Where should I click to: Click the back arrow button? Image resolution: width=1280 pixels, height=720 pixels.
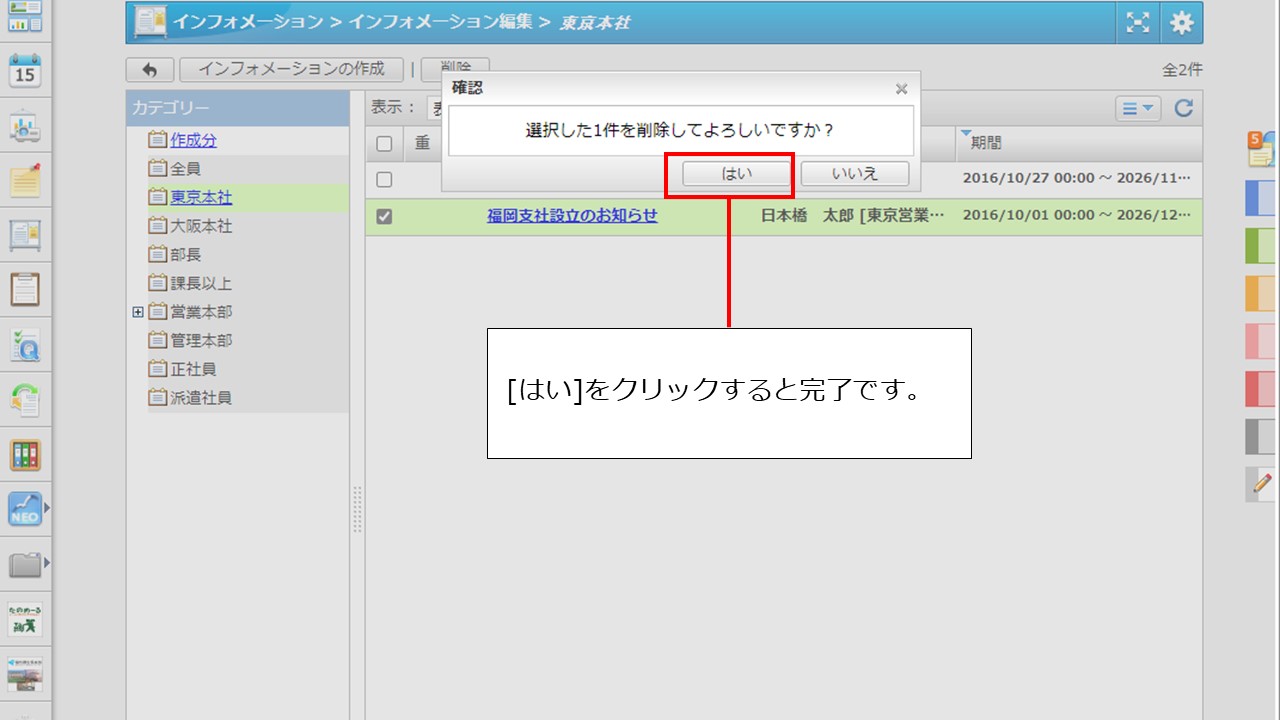(150, 70)
